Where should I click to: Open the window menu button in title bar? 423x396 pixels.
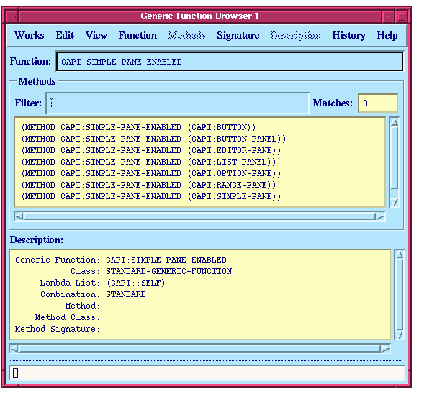pos(11,16)
